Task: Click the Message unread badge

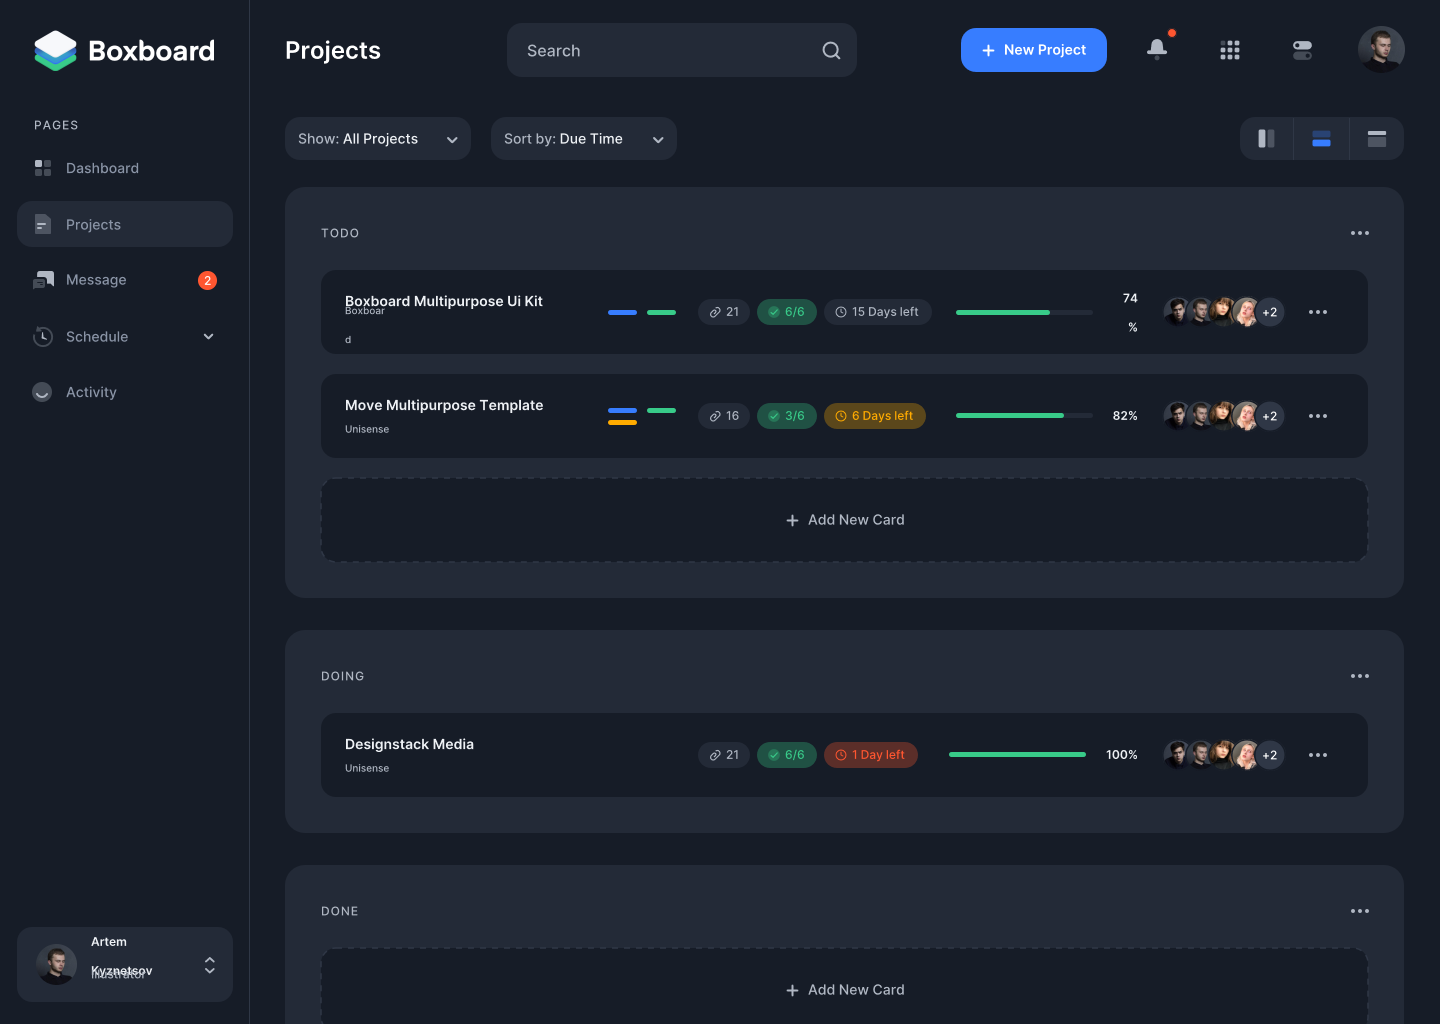Action: (207, 280)
